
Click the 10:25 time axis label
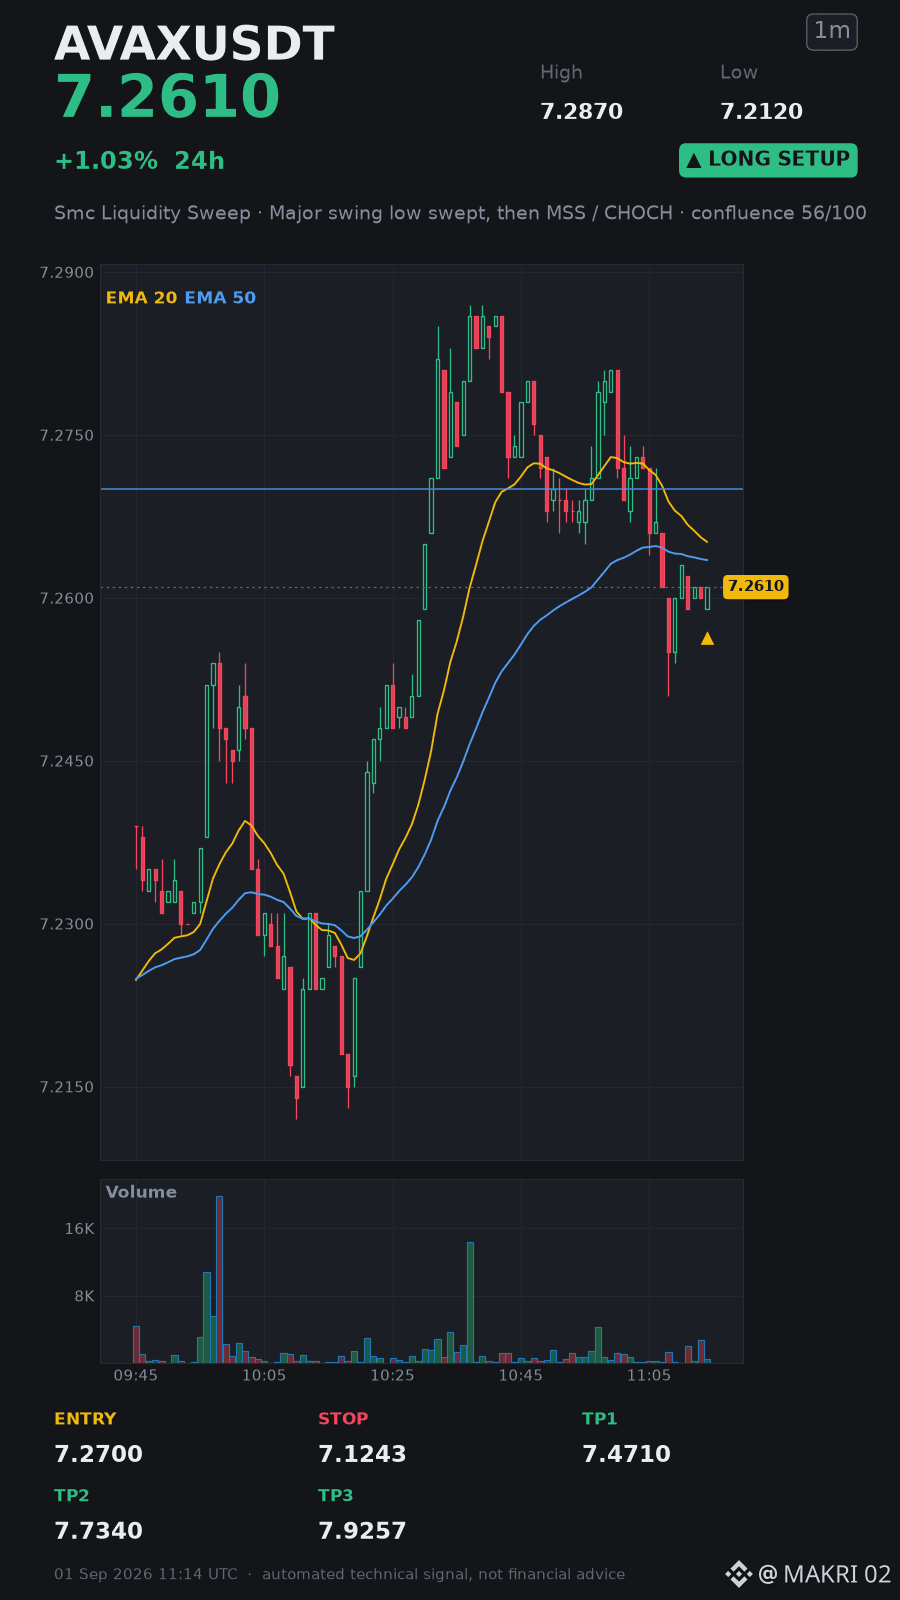[x=392, y=1375]
